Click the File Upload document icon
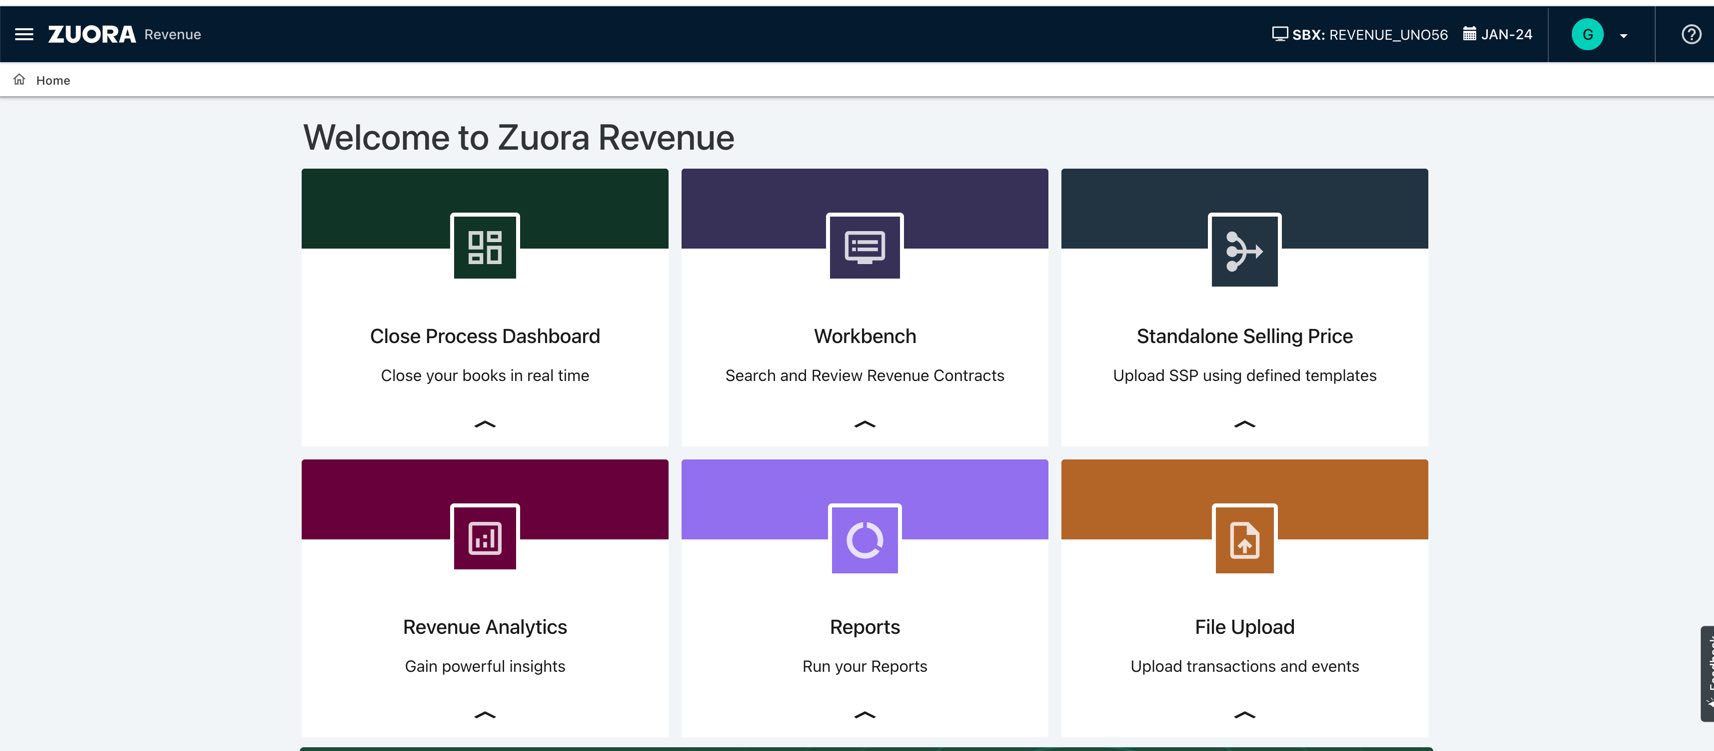 tap(1245, 539)
